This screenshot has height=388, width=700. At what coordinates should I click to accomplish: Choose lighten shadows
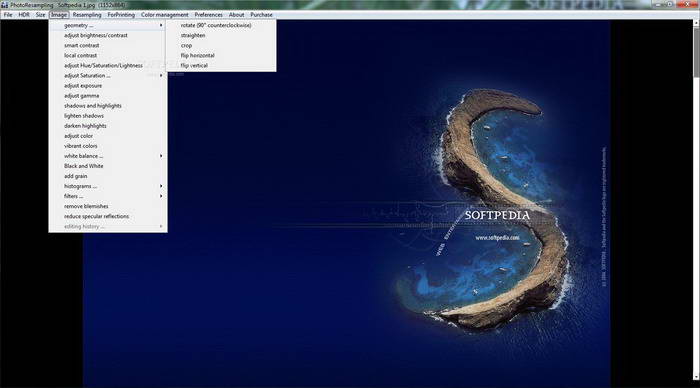(108, 116)
